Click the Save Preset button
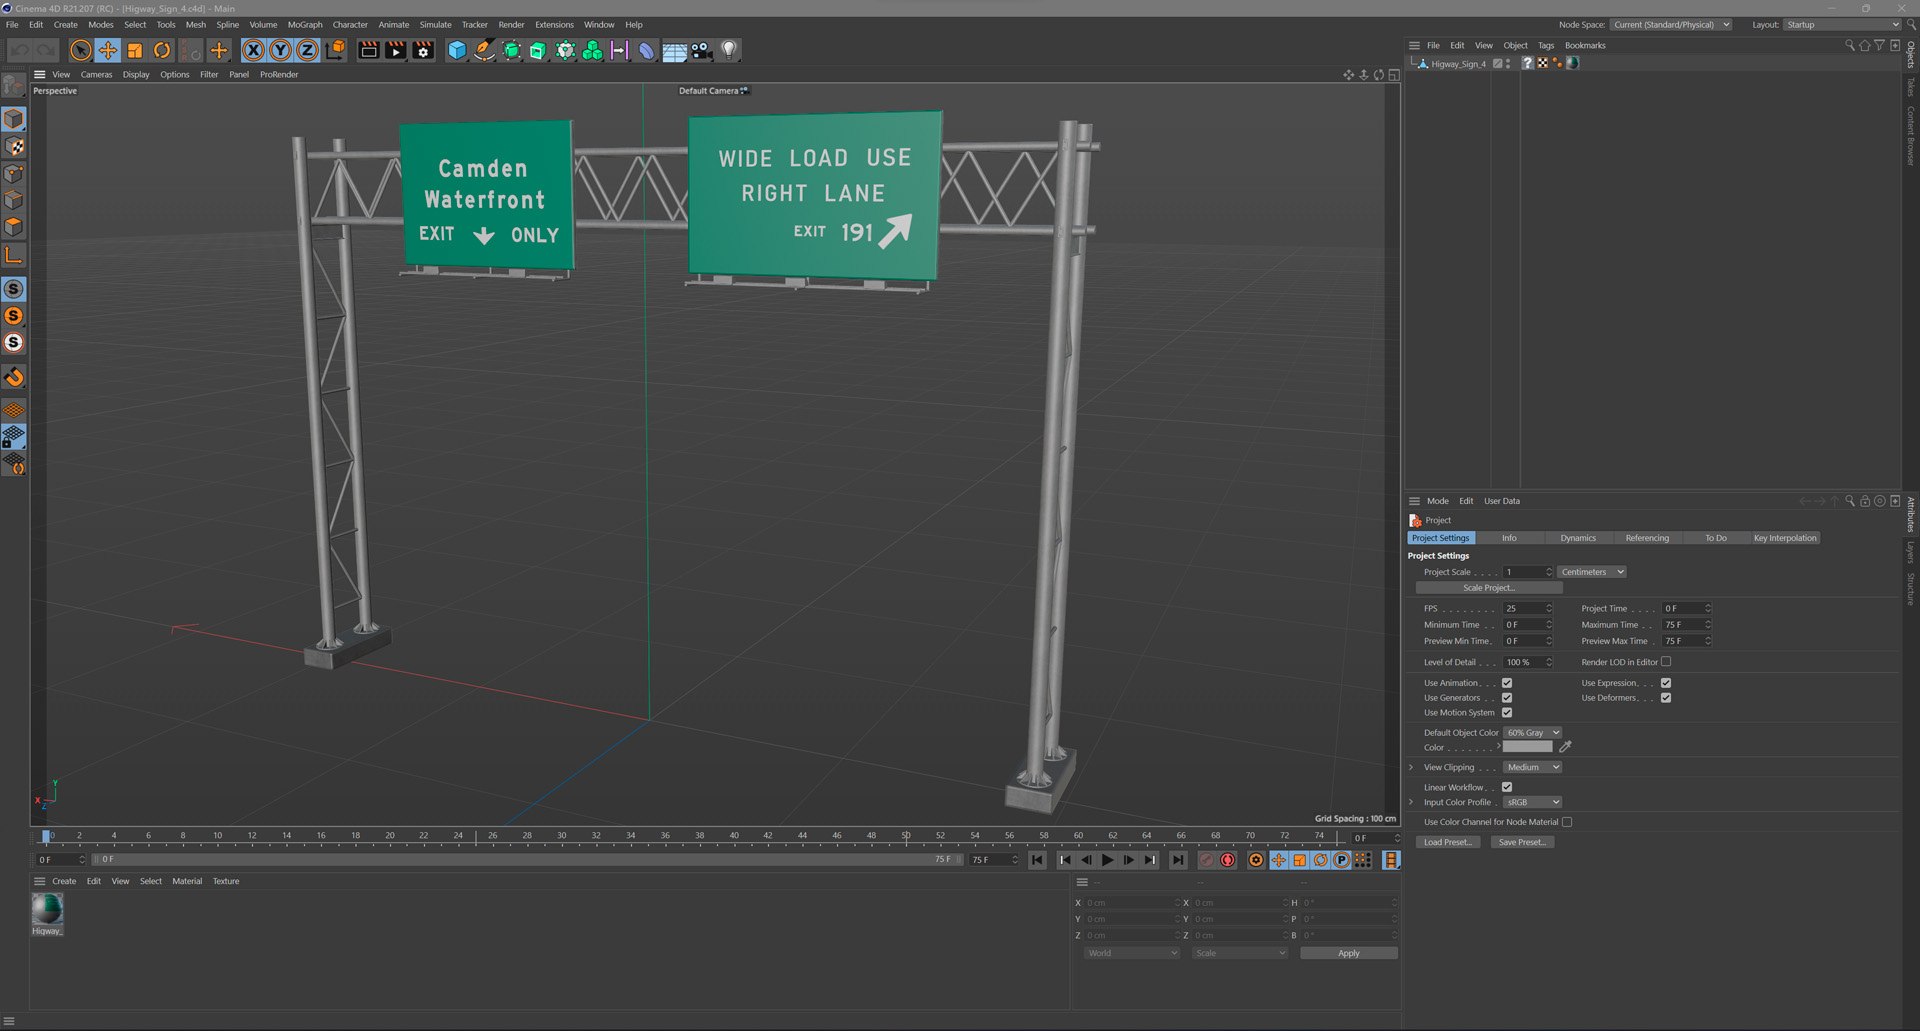The image size is (1920, 1031). click(x=1522, y=842)
